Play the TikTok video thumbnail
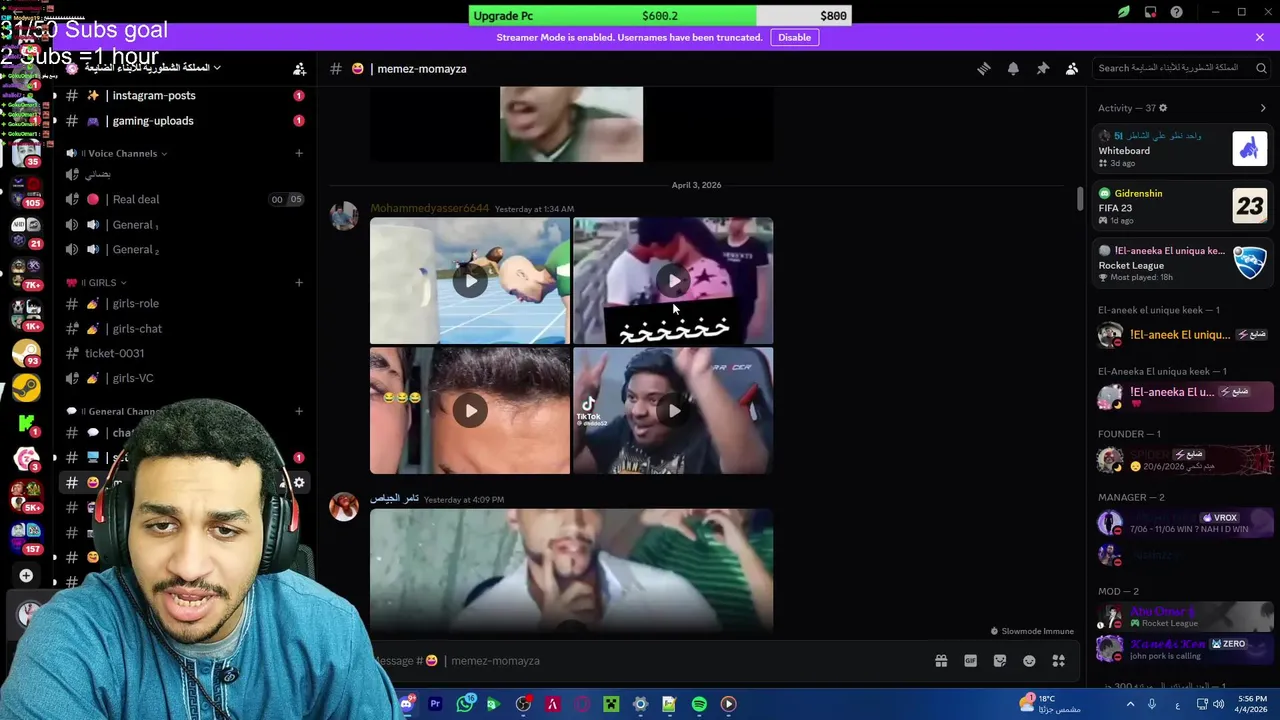 [673, 410]
